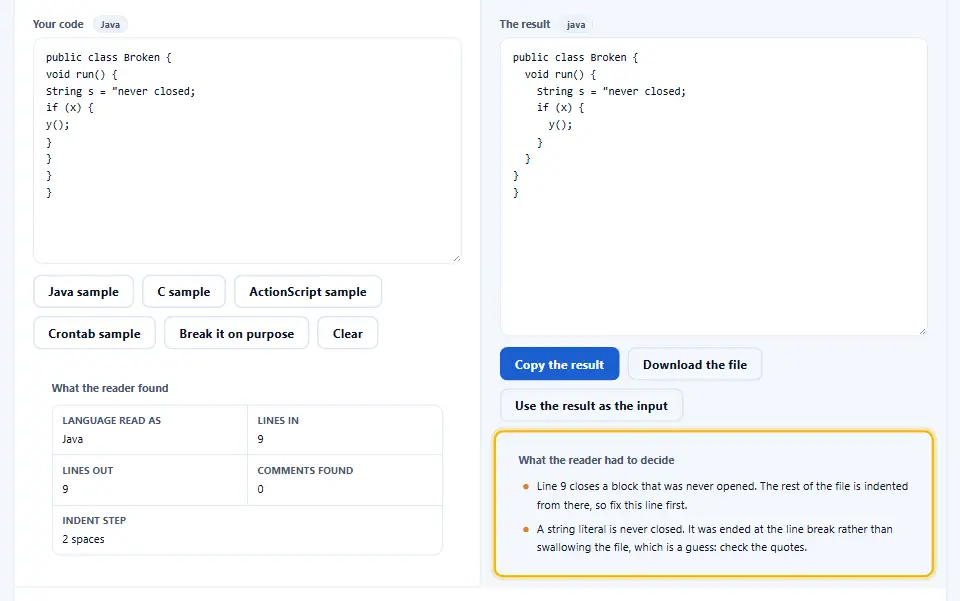960x601 pixels.
Task: Click the Java badge beside Your code
Action: tap(110, 24)
